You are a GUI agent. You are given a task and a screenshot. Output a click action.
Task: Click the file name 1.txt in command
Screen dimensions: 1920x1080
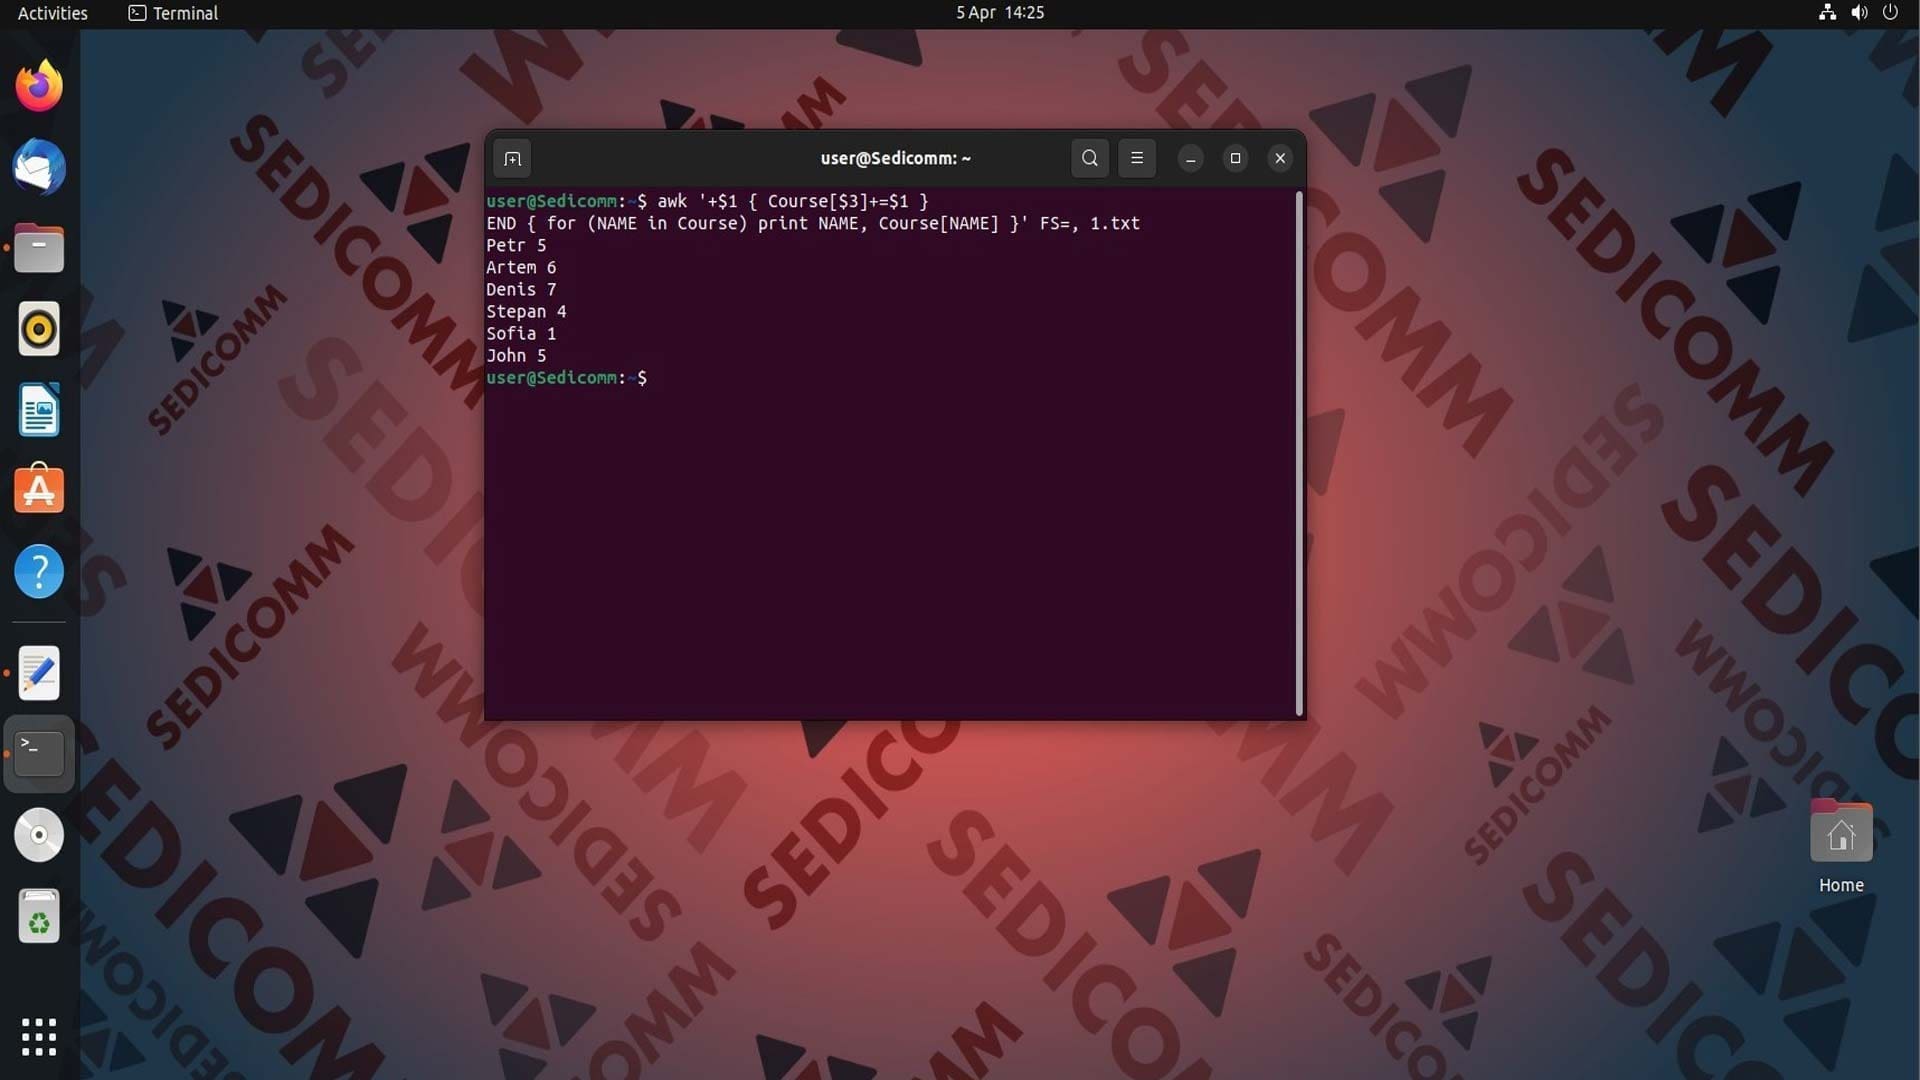click(x=1115, y=223)
